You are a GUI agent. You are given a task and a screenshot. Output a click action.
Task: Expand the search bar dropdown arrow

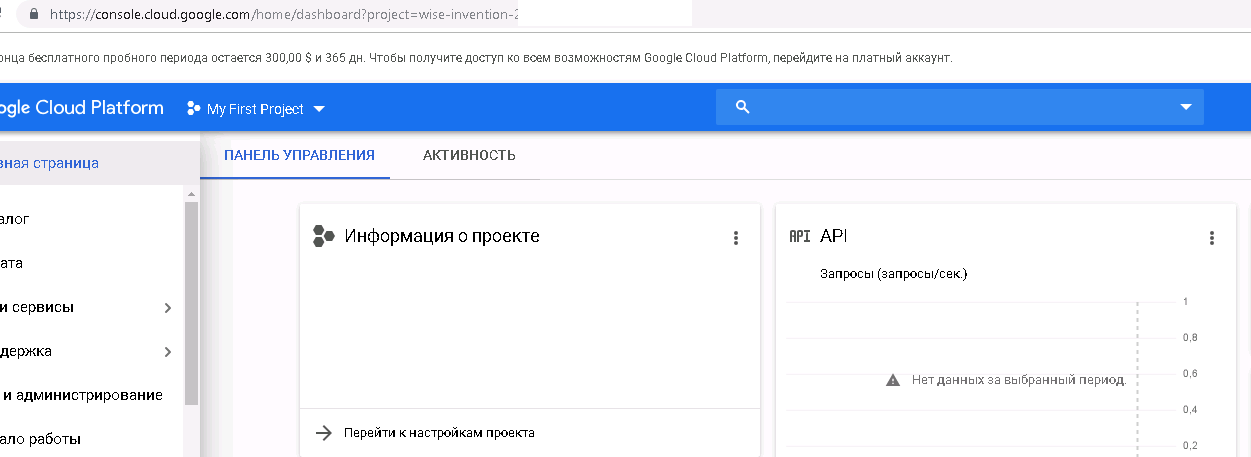[x=1186, y=107]
